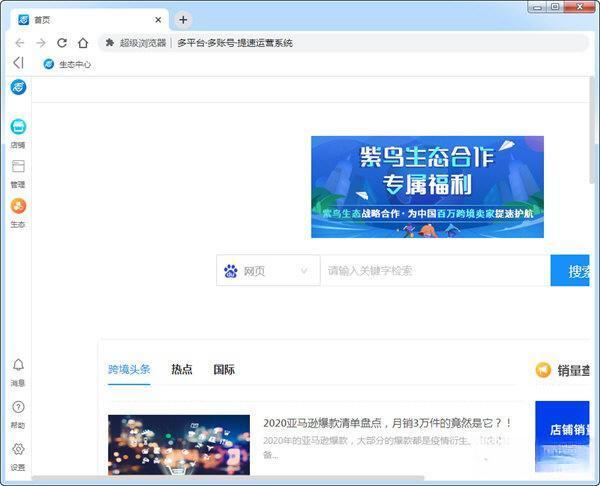Switch to 热点 tab
This screenshot has height=486, width=600.
(x=182, y=369)
